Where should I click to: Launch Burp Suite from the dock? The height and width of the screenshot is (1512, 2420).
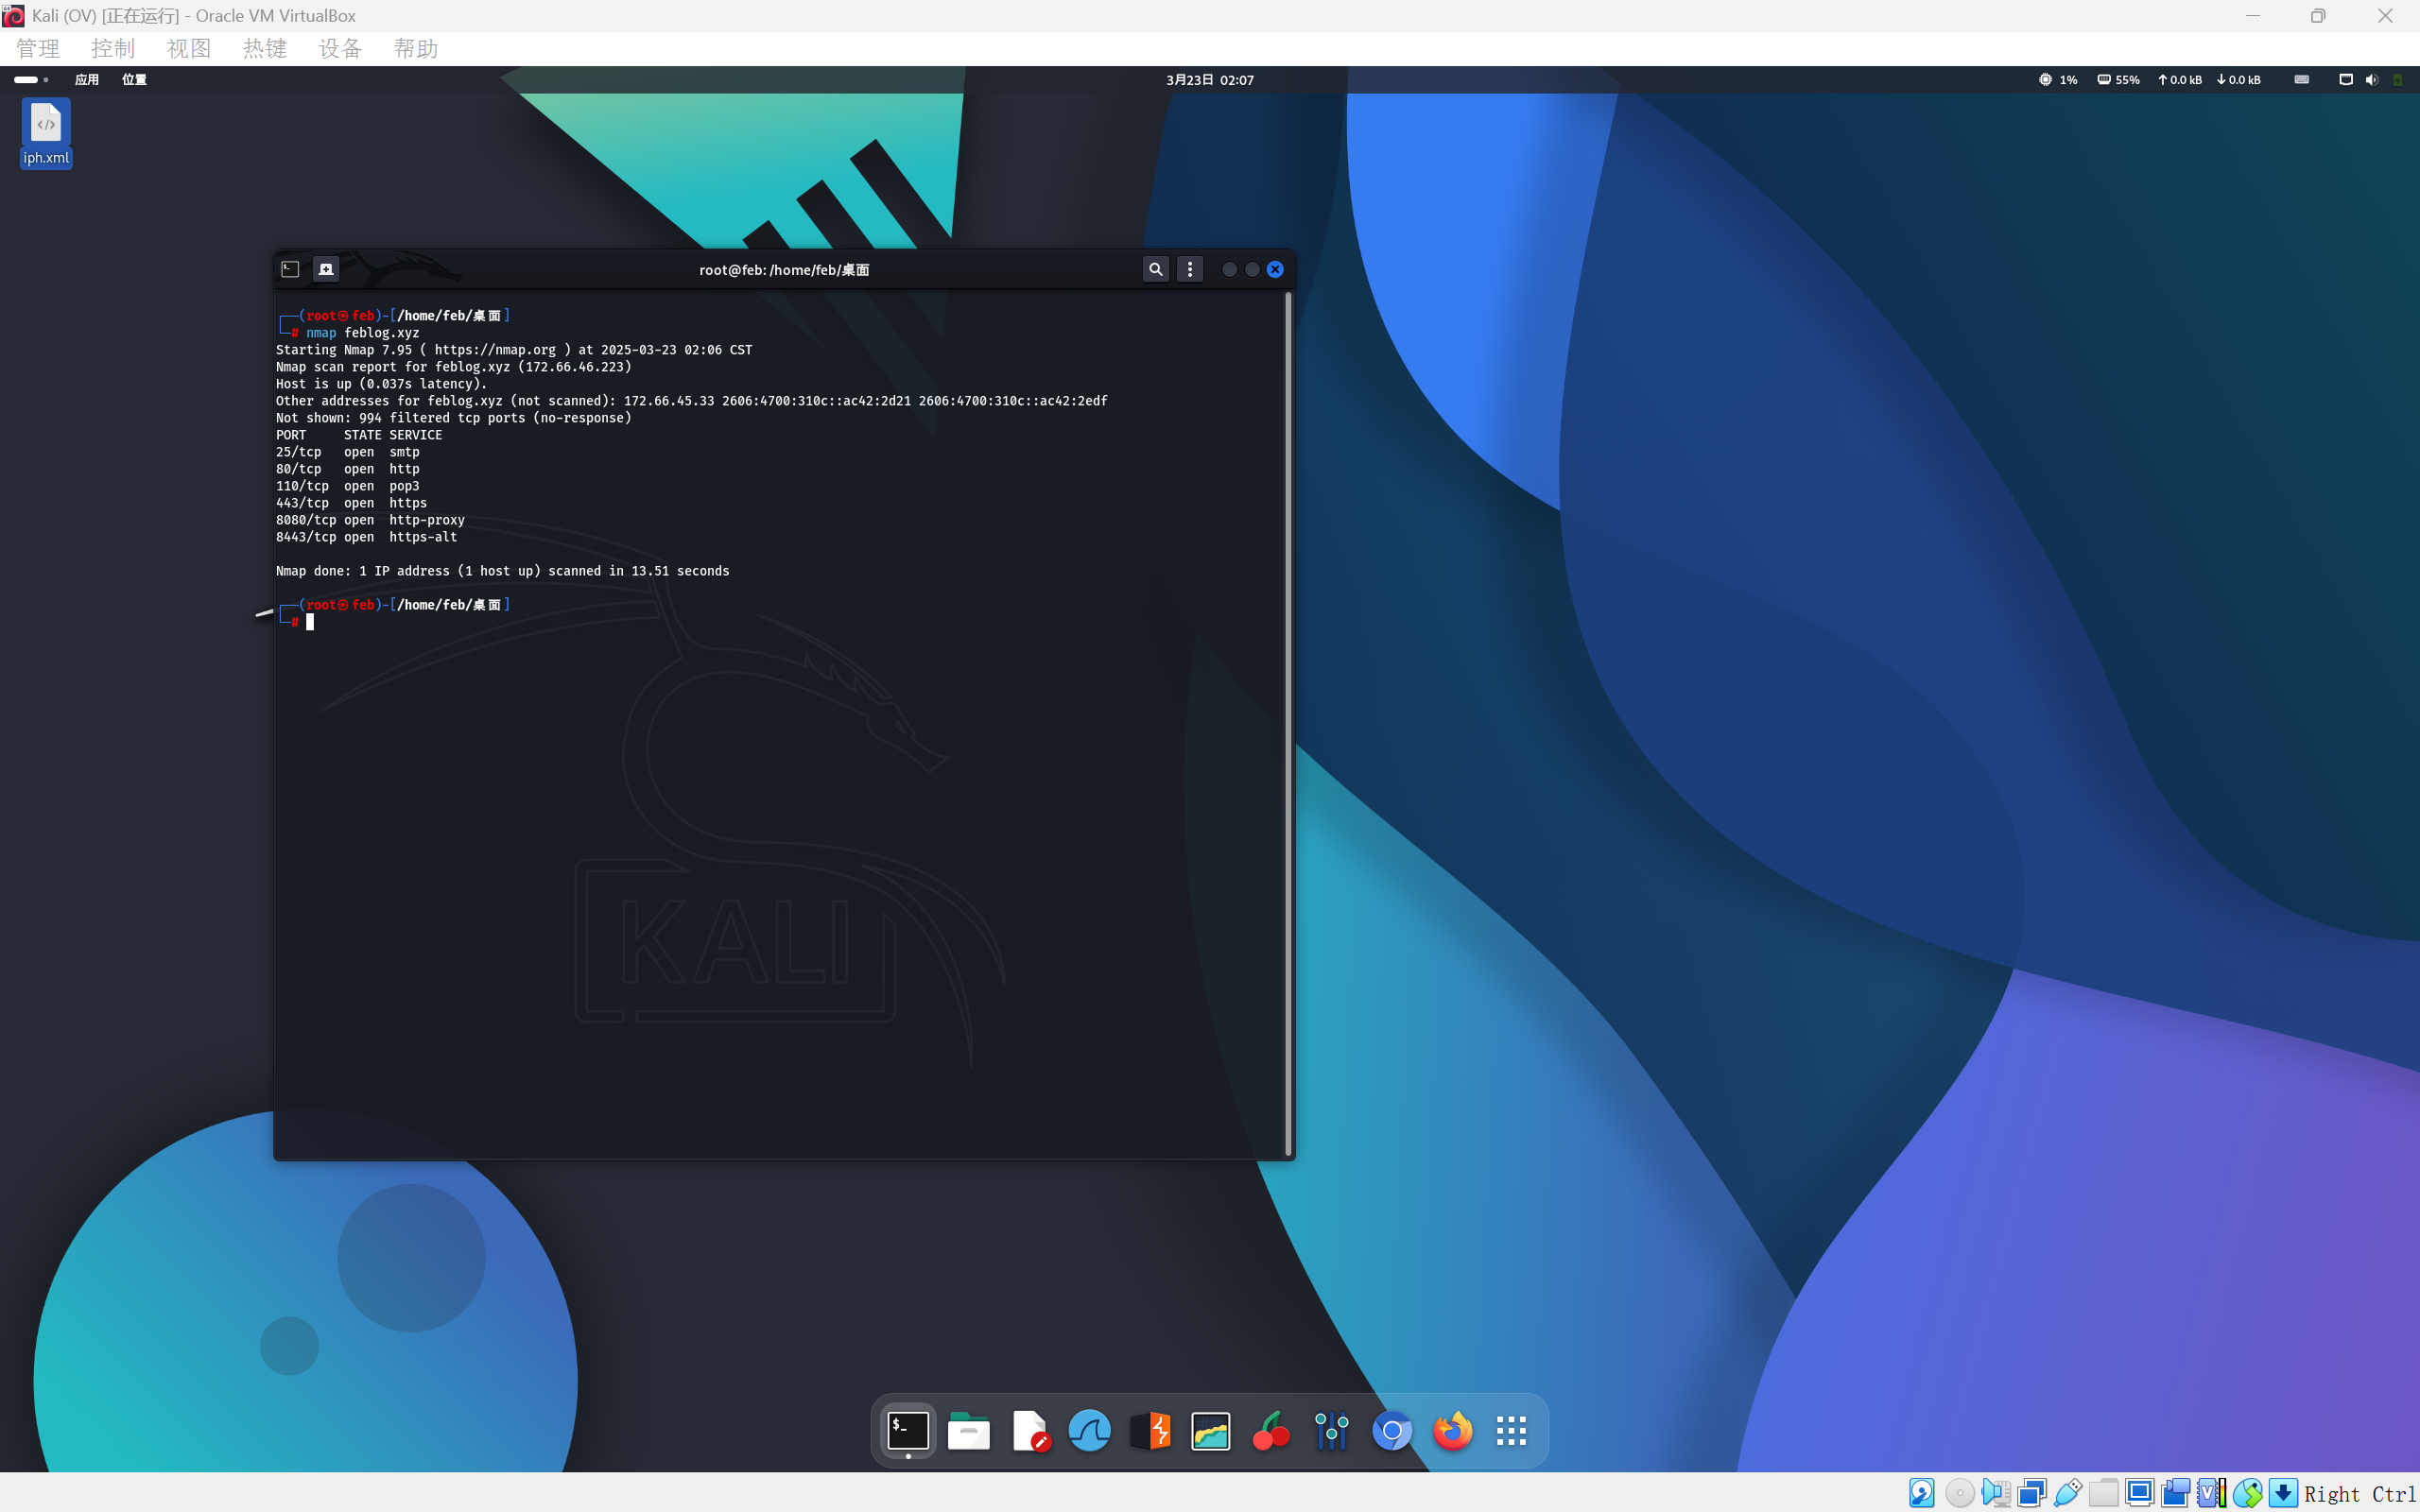pyautogui.click(x=1150, y=1431)
